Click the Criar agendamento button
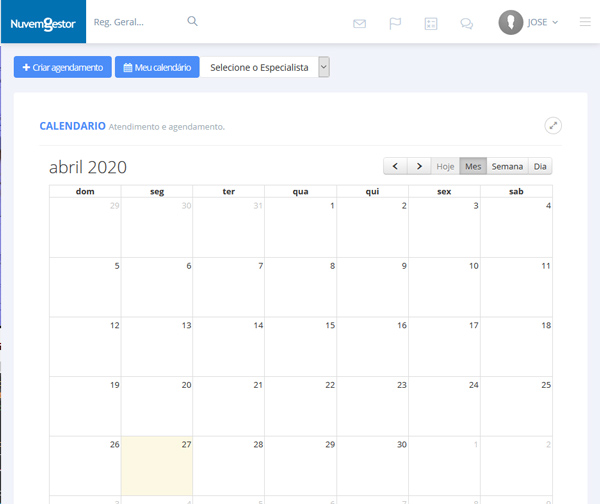Screen dimensions: 600x504 tap(63, 67)
